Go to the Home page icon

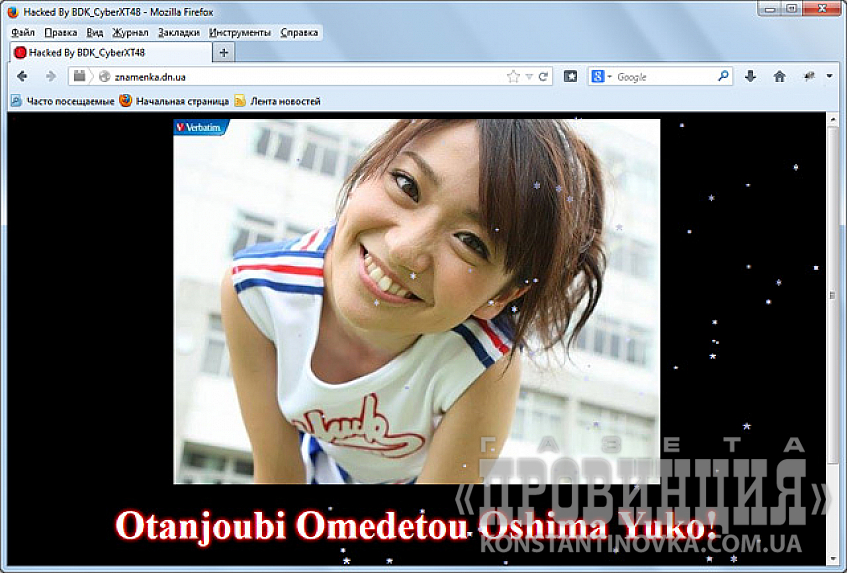pyautogui.click(x=779, y=76)
